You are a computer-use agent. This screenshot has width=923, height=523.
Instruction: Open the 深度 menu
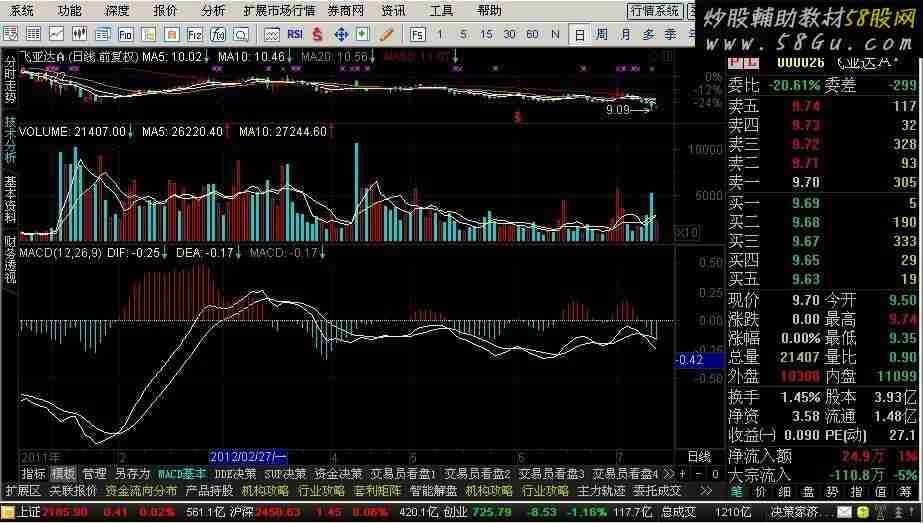pyautogui.click(x=117, y=10)
